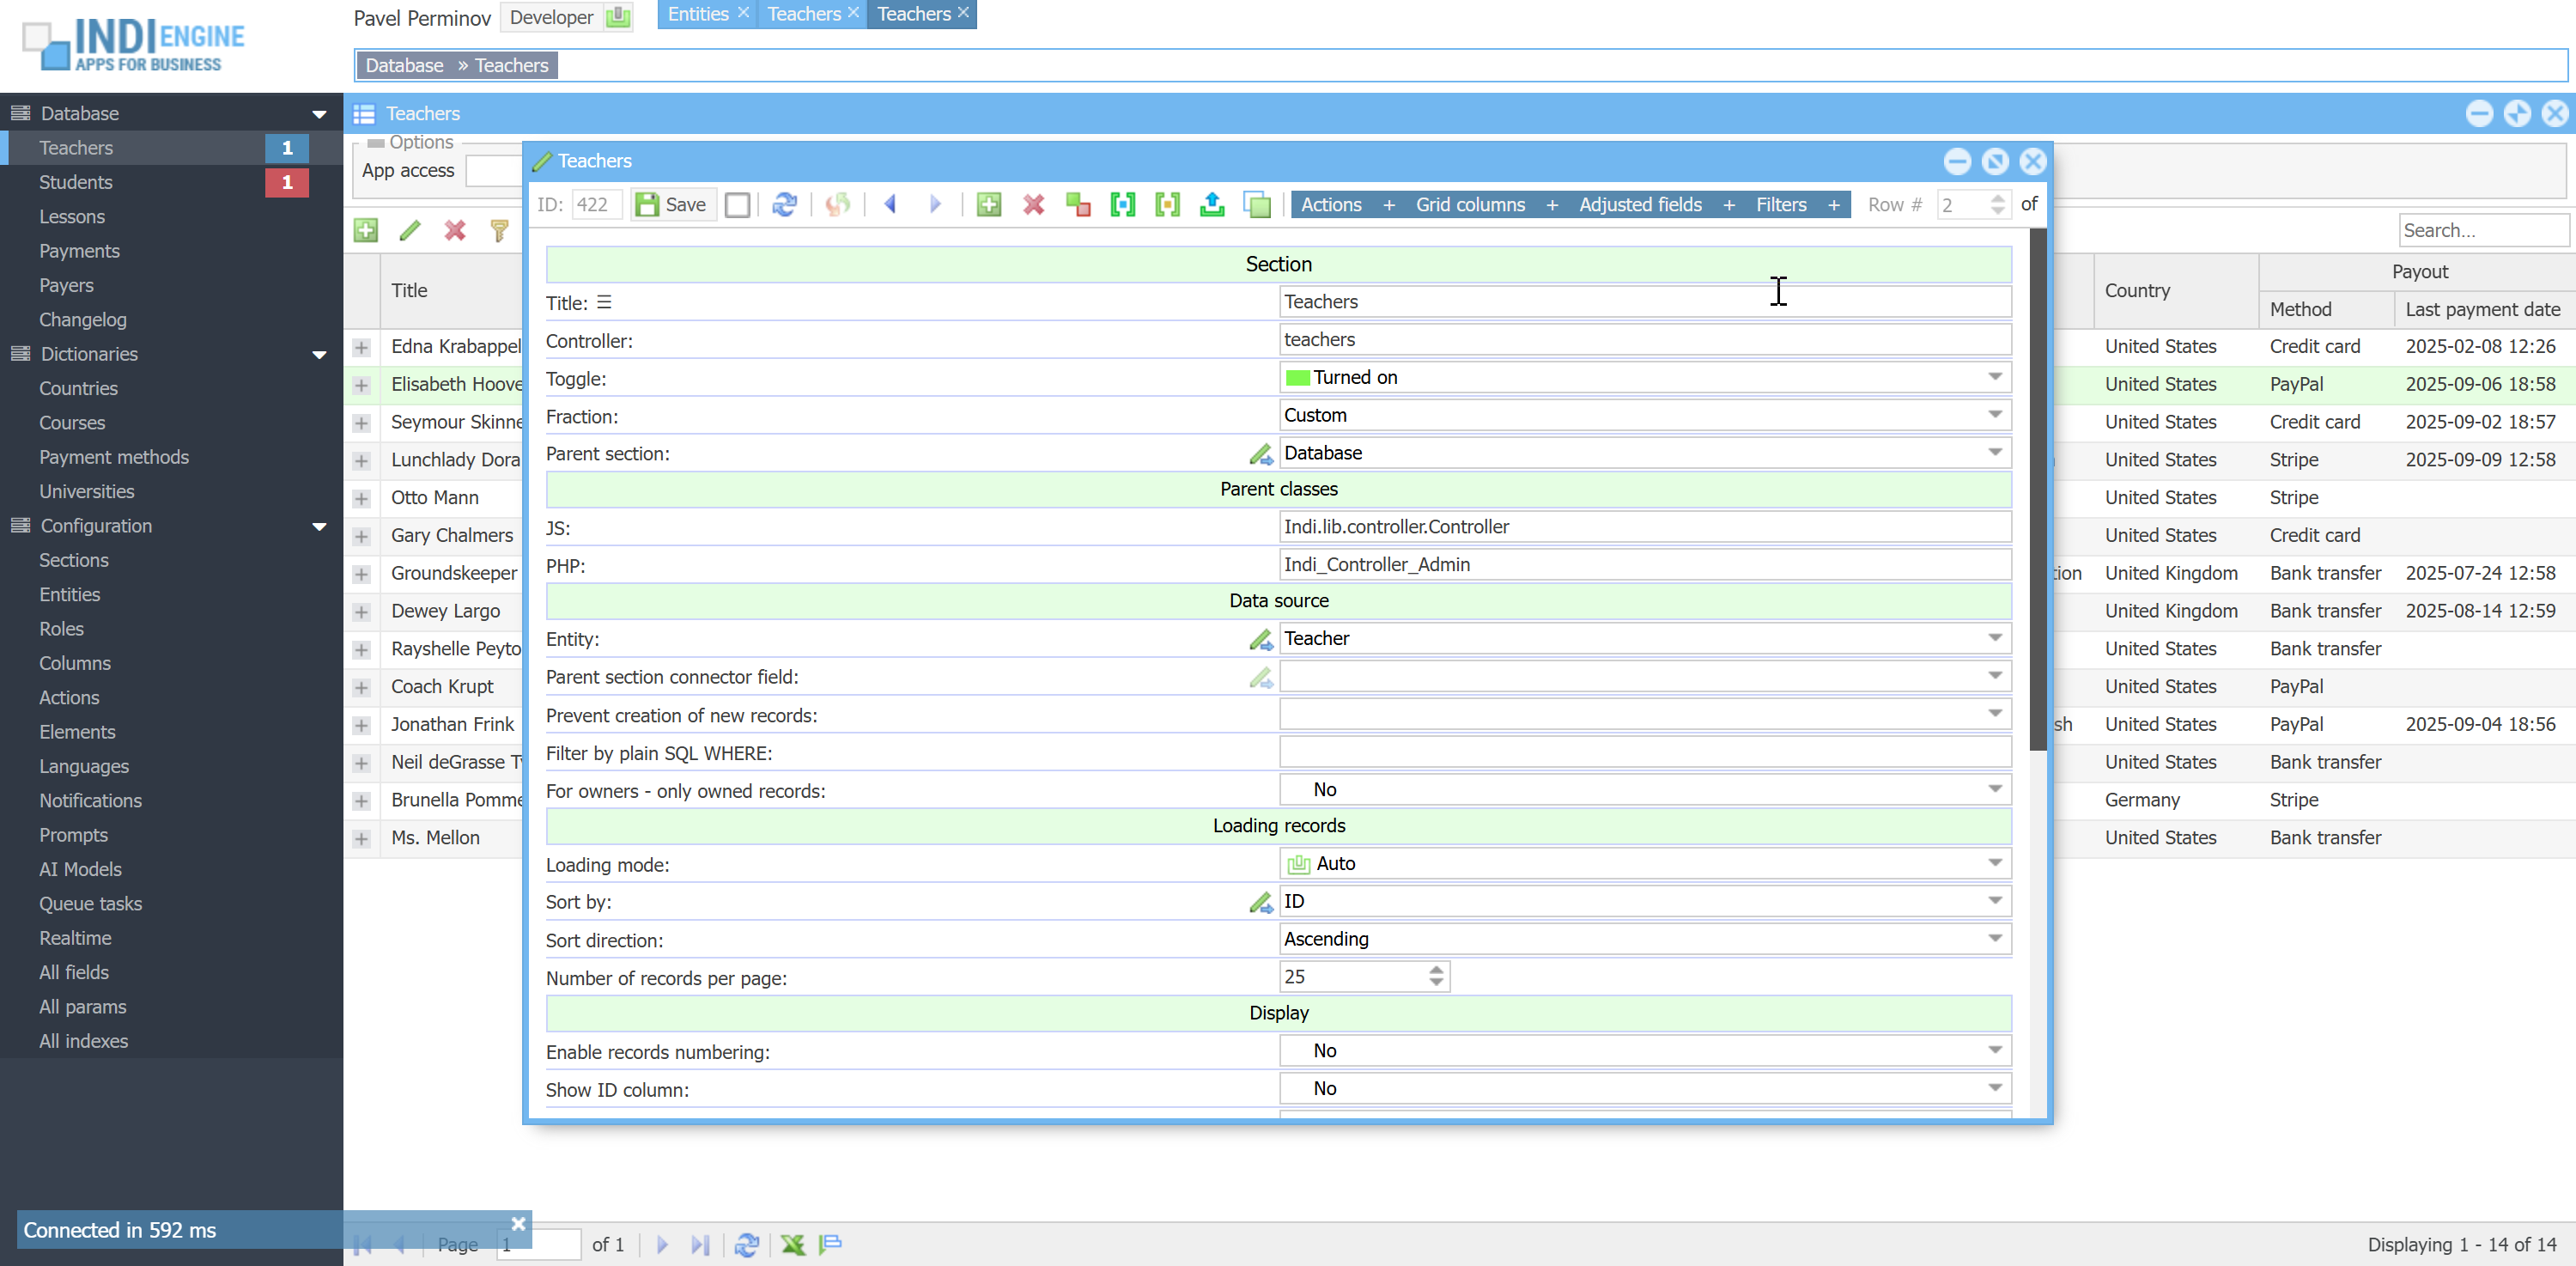The image size is (2576, 1266).
Task: Click the pencil icon next to Entity field
Action: 1260,639
